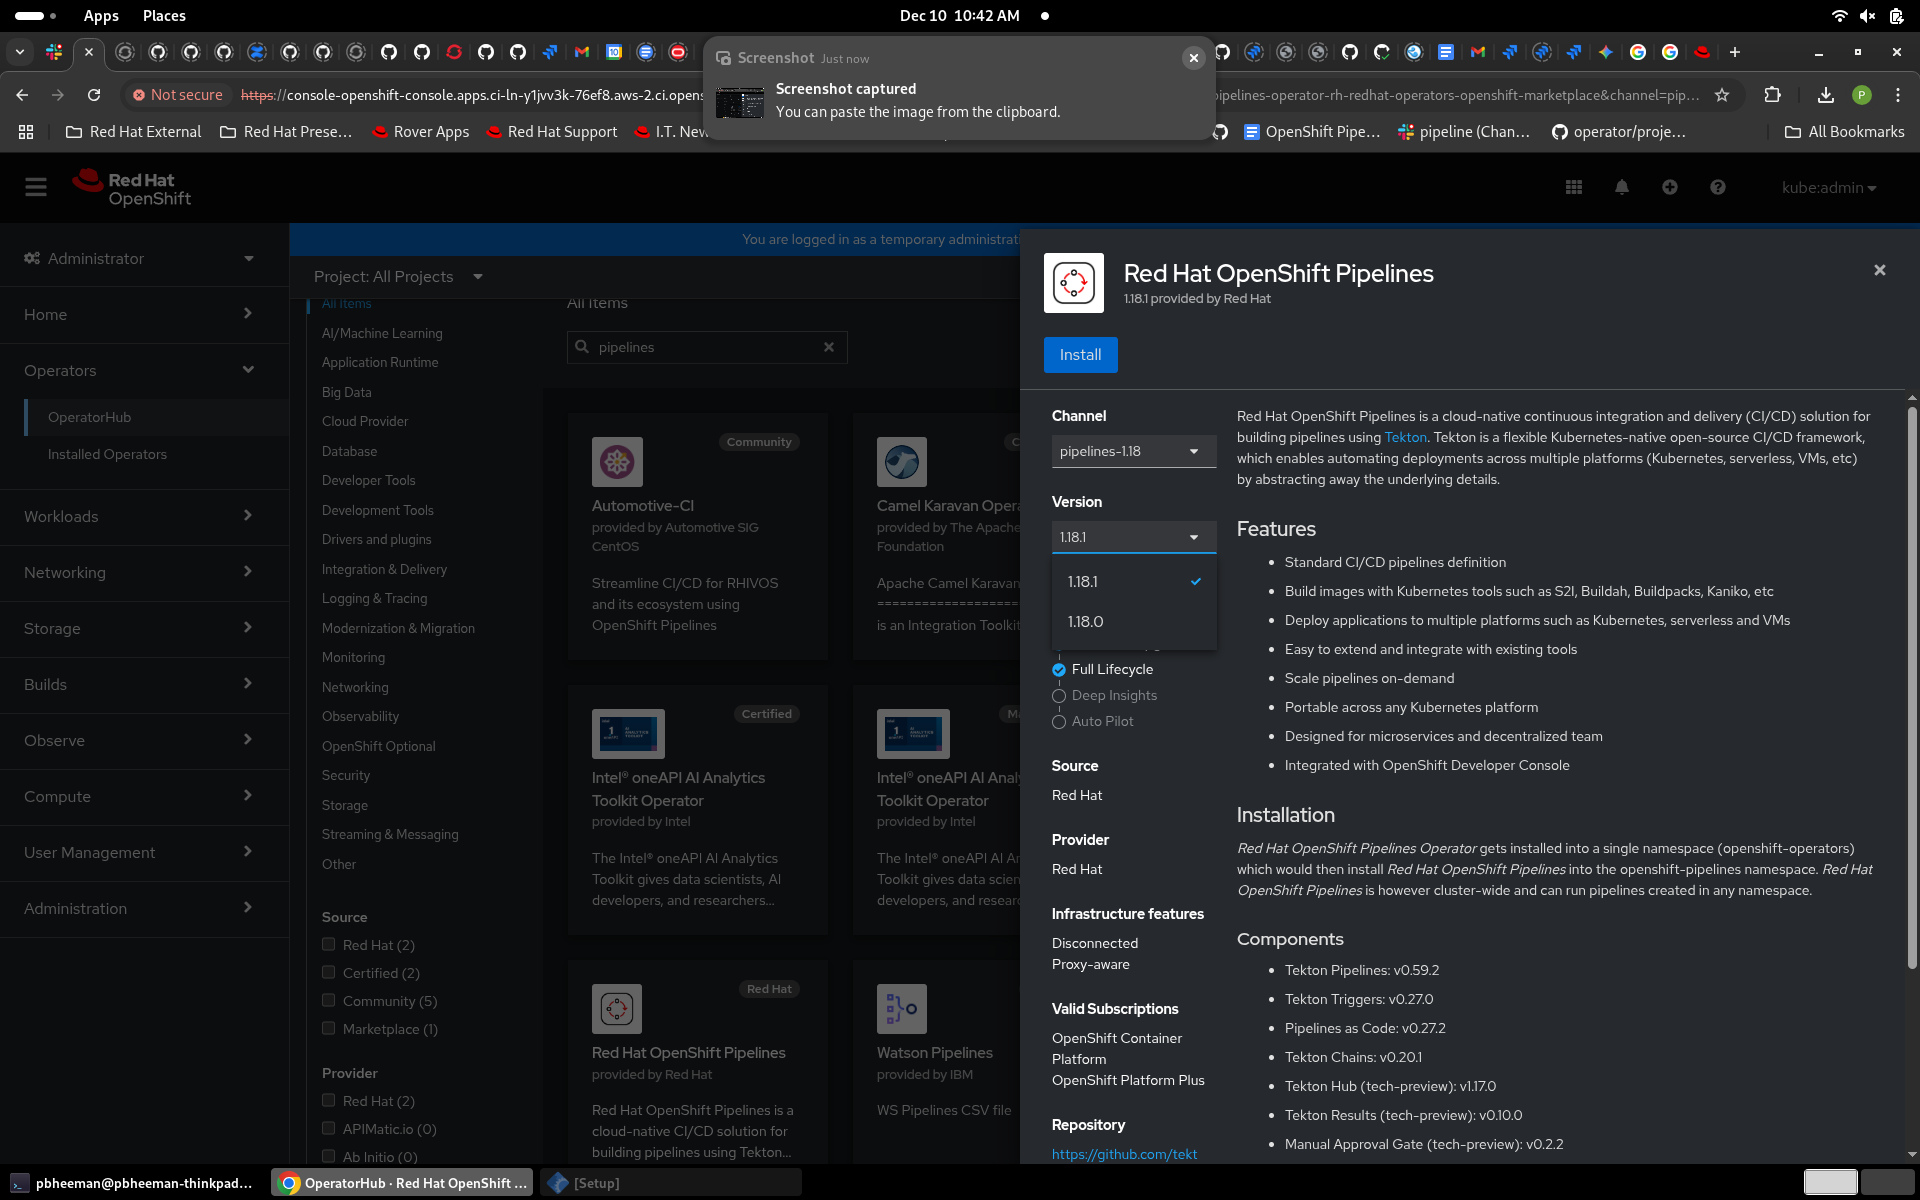Tick the Marketplace (1) source filter
1920x1200 pixels.
[328, 1028]
